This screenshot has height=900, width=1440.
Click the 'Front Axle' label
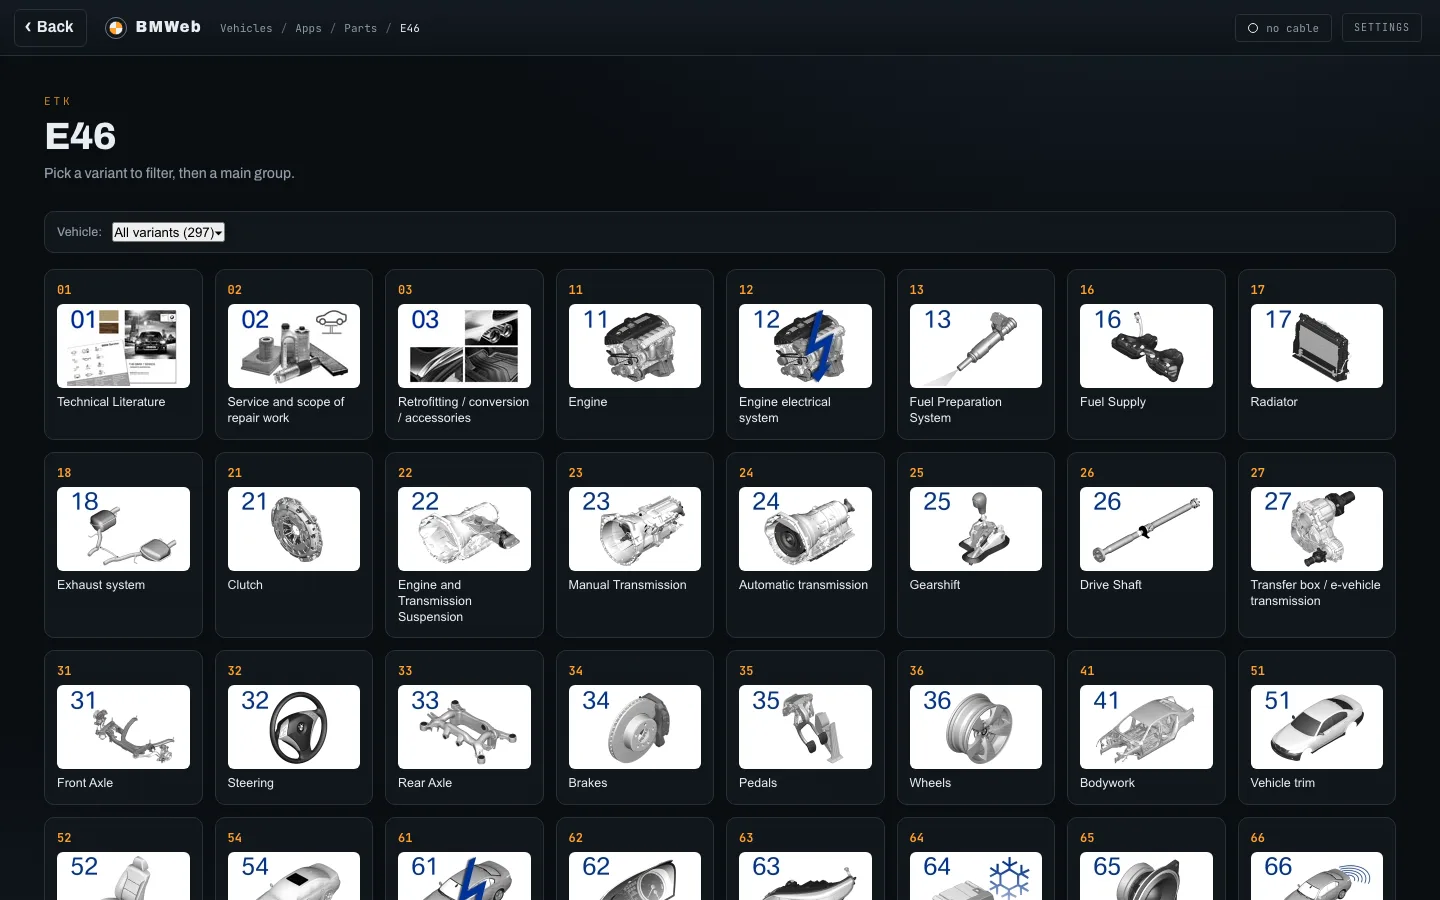point(85,783)
